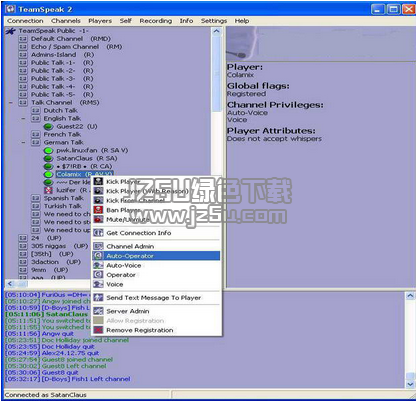Click luzifer's muted red cross icon

49,190
